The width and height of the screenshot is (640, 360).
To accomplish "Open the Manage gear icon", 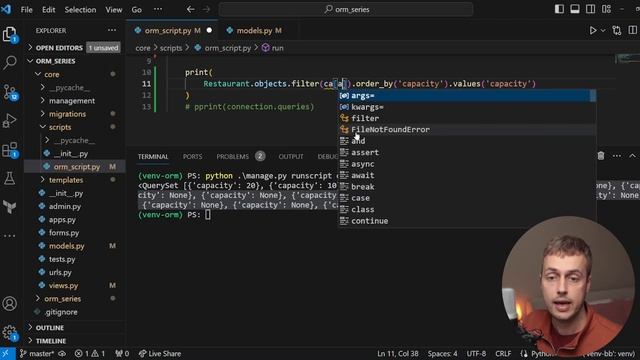I will point(9,333).
